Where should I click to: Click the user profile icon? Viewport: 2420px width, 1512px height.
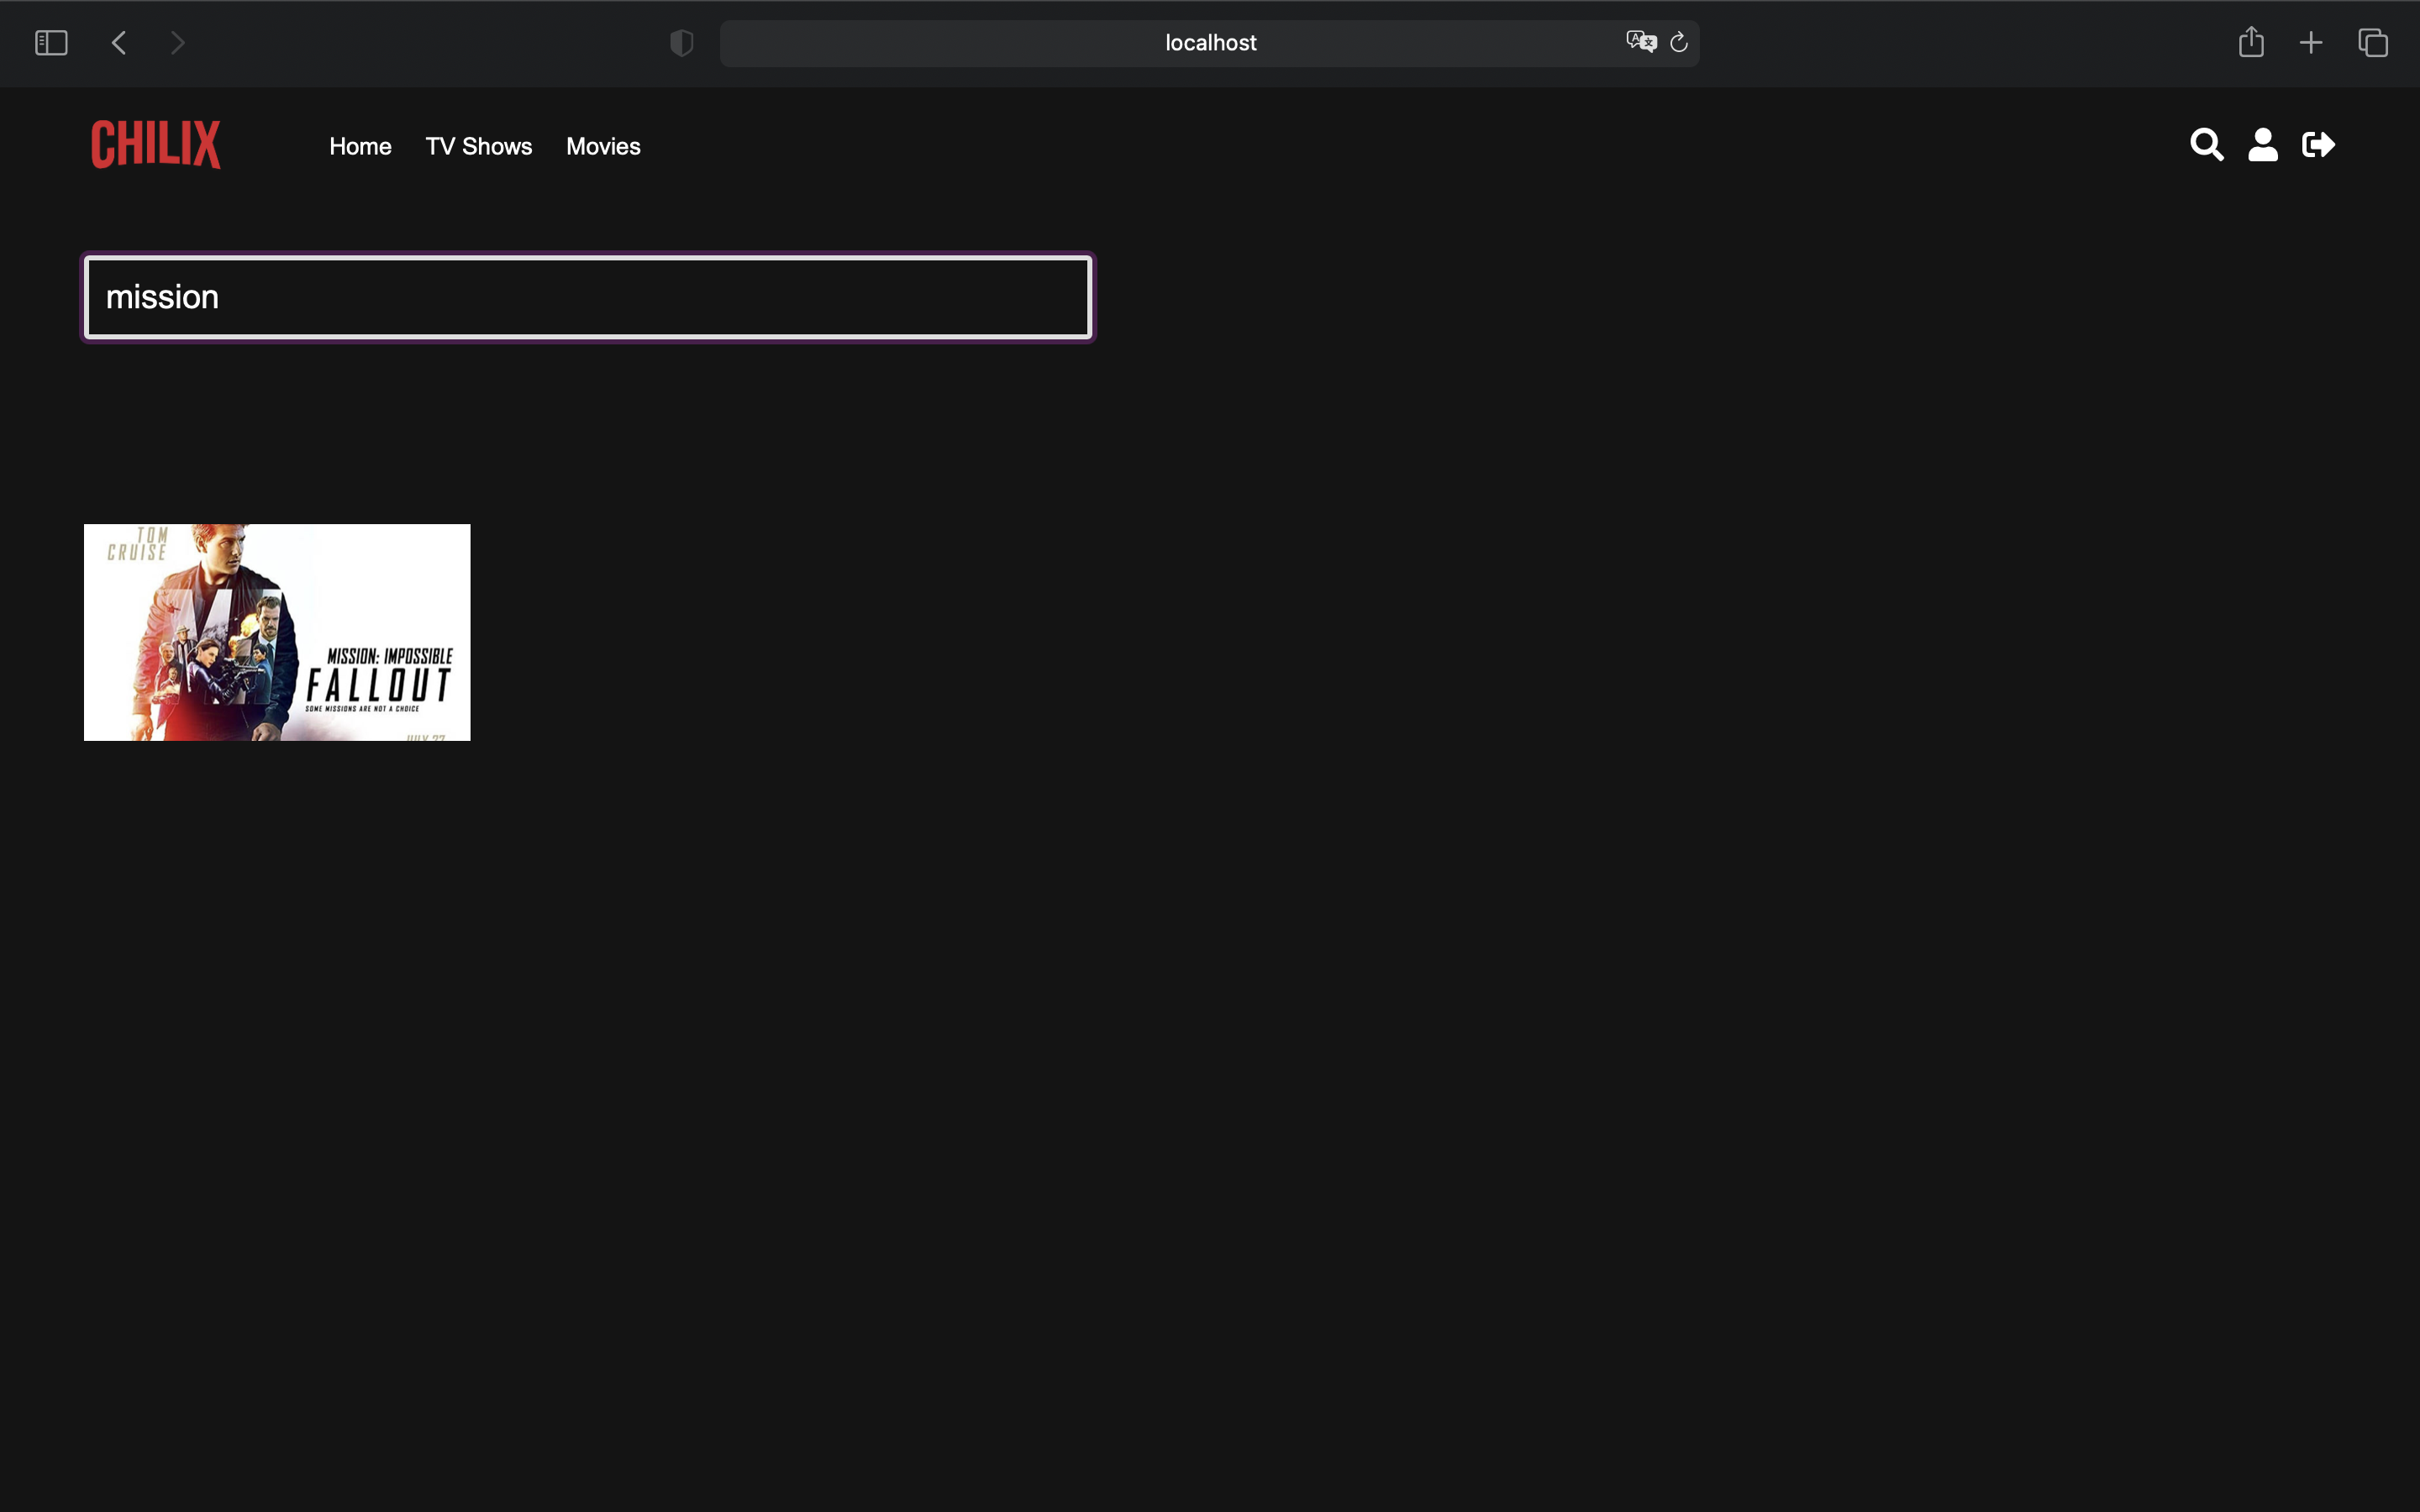[x=2263, y=144]
